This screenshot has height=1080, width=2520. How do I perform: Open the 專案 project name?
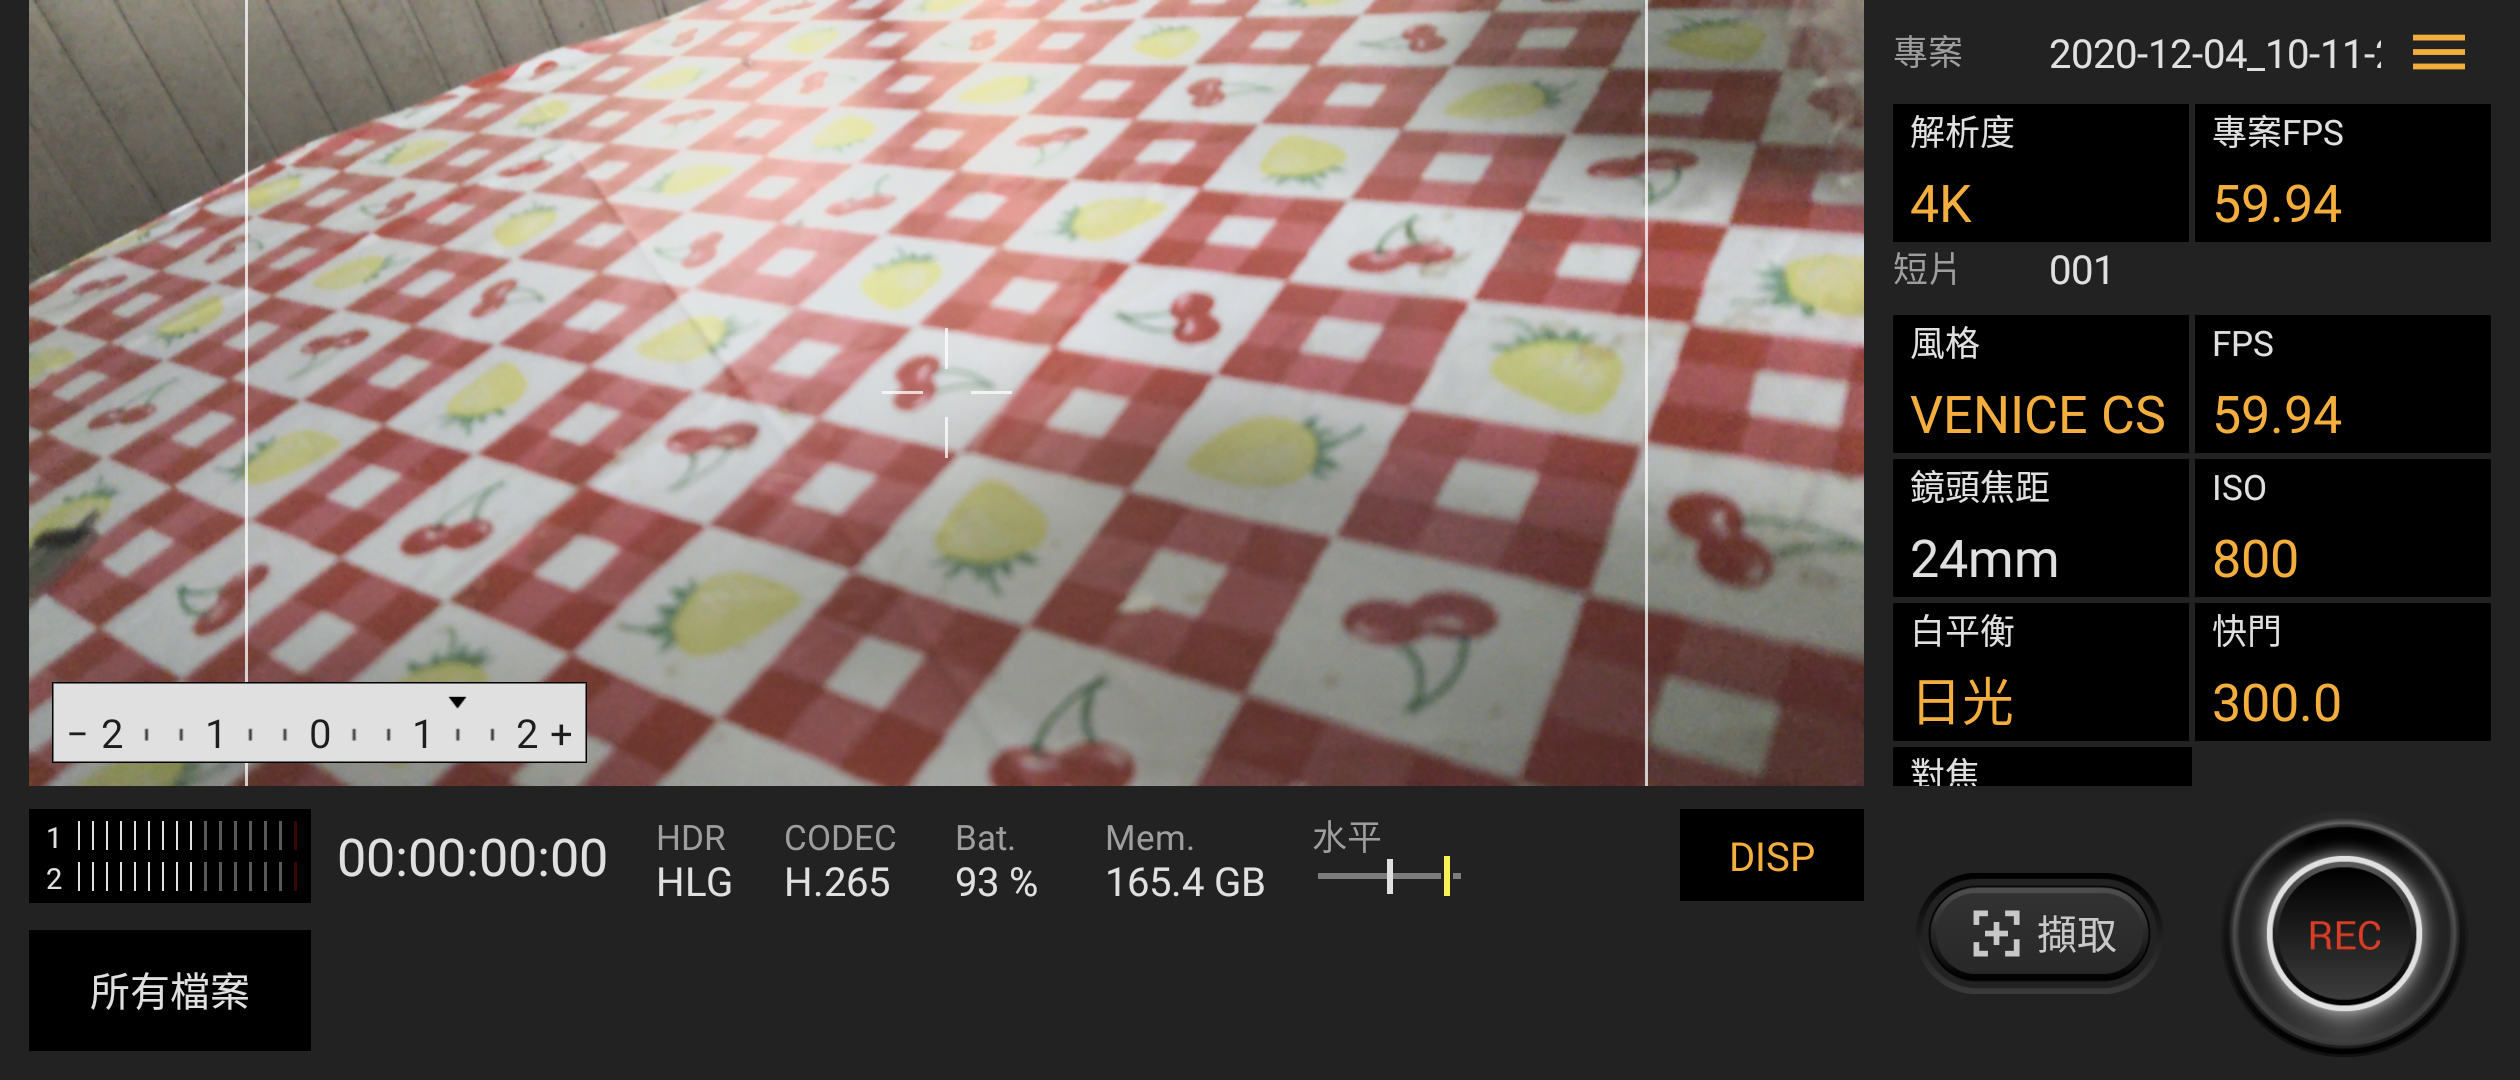2214,53
